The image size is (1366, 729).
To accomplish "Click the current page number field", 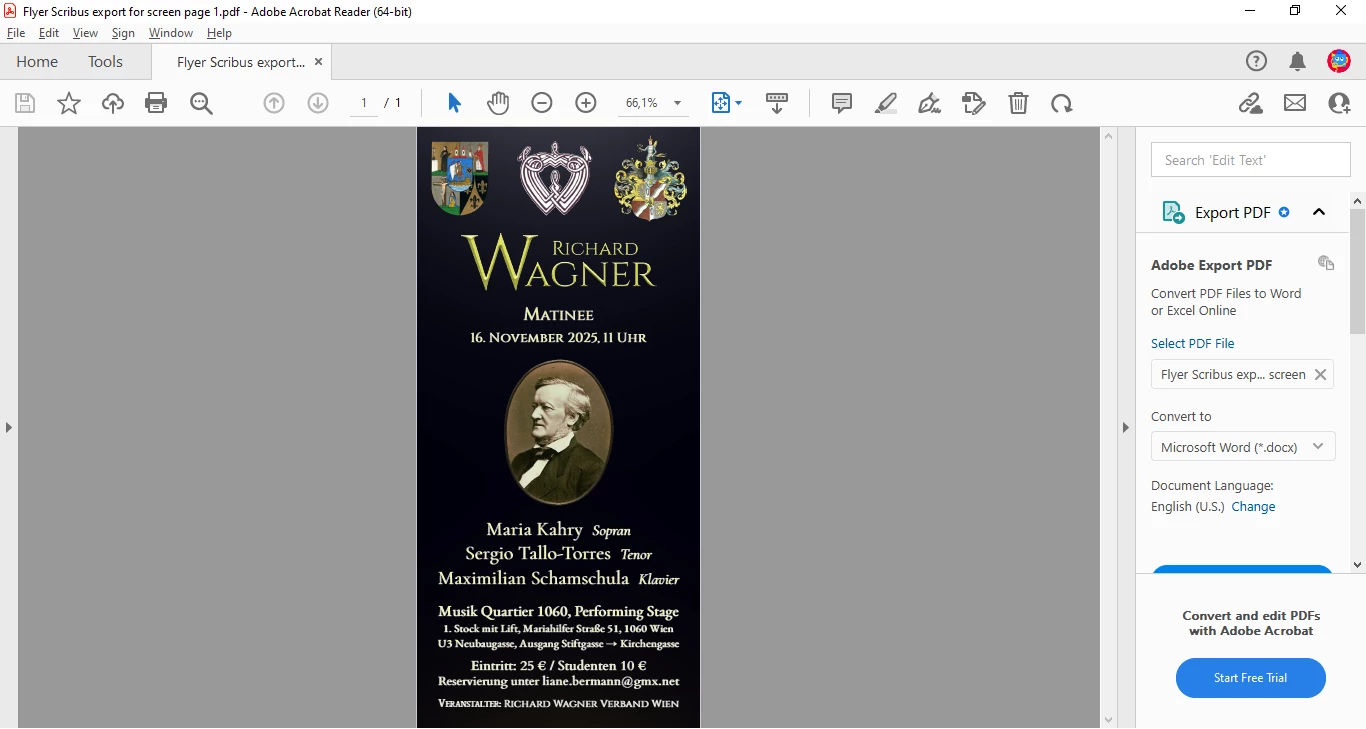I will click(364, 103).
